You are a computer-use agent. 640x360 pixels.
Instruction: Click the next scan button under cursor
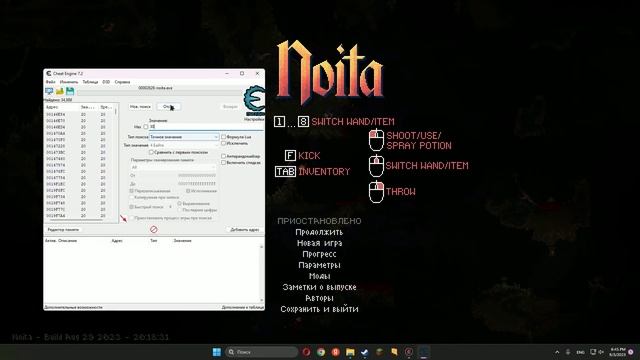[168, 107]
